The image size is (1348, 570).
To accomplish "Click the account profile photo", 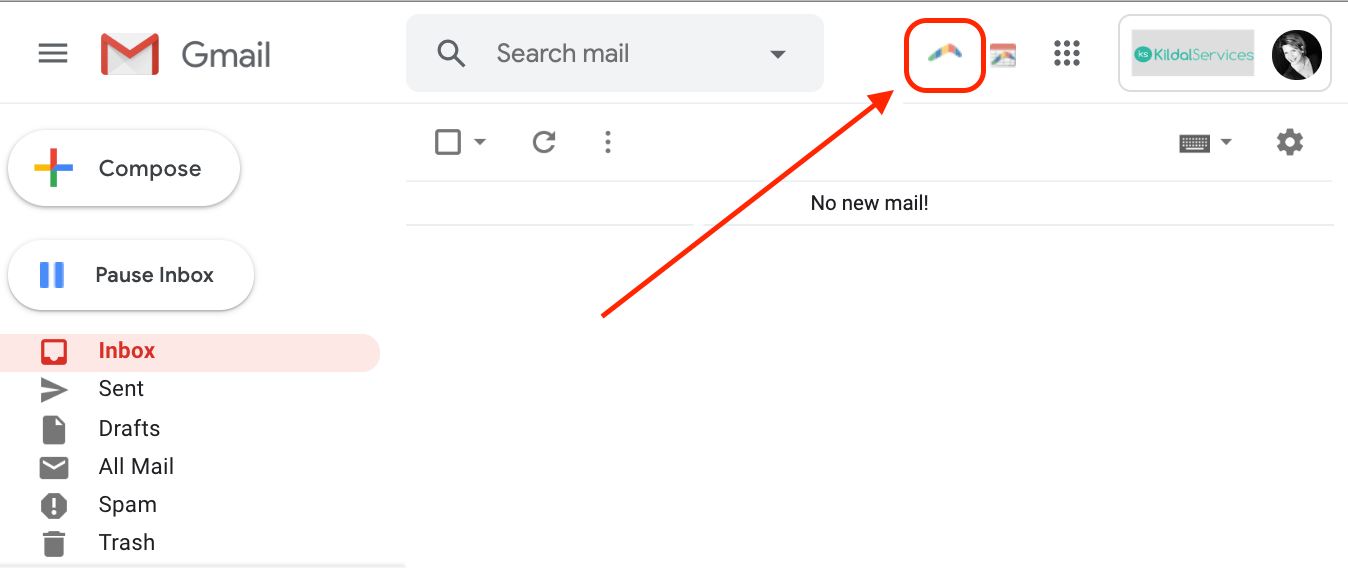I will pos(1297,54).
